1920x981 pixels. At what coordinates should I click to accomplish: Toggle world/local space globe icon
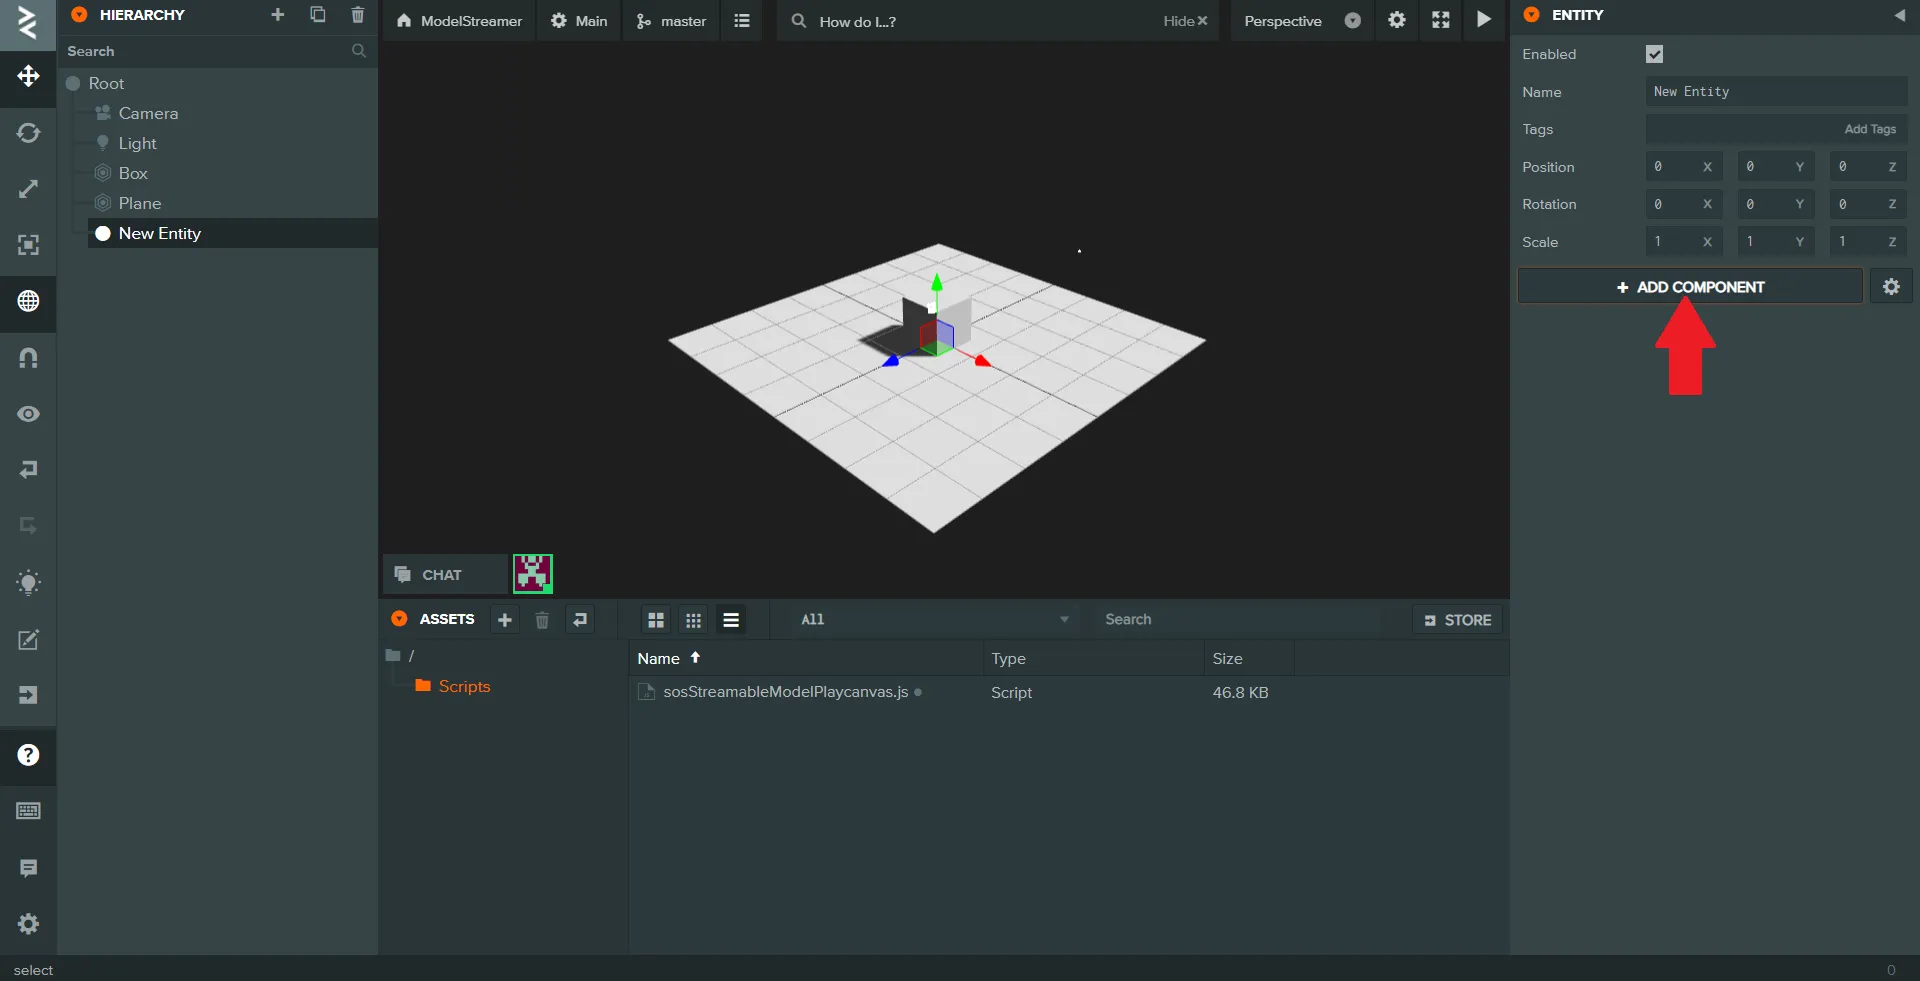28,301
